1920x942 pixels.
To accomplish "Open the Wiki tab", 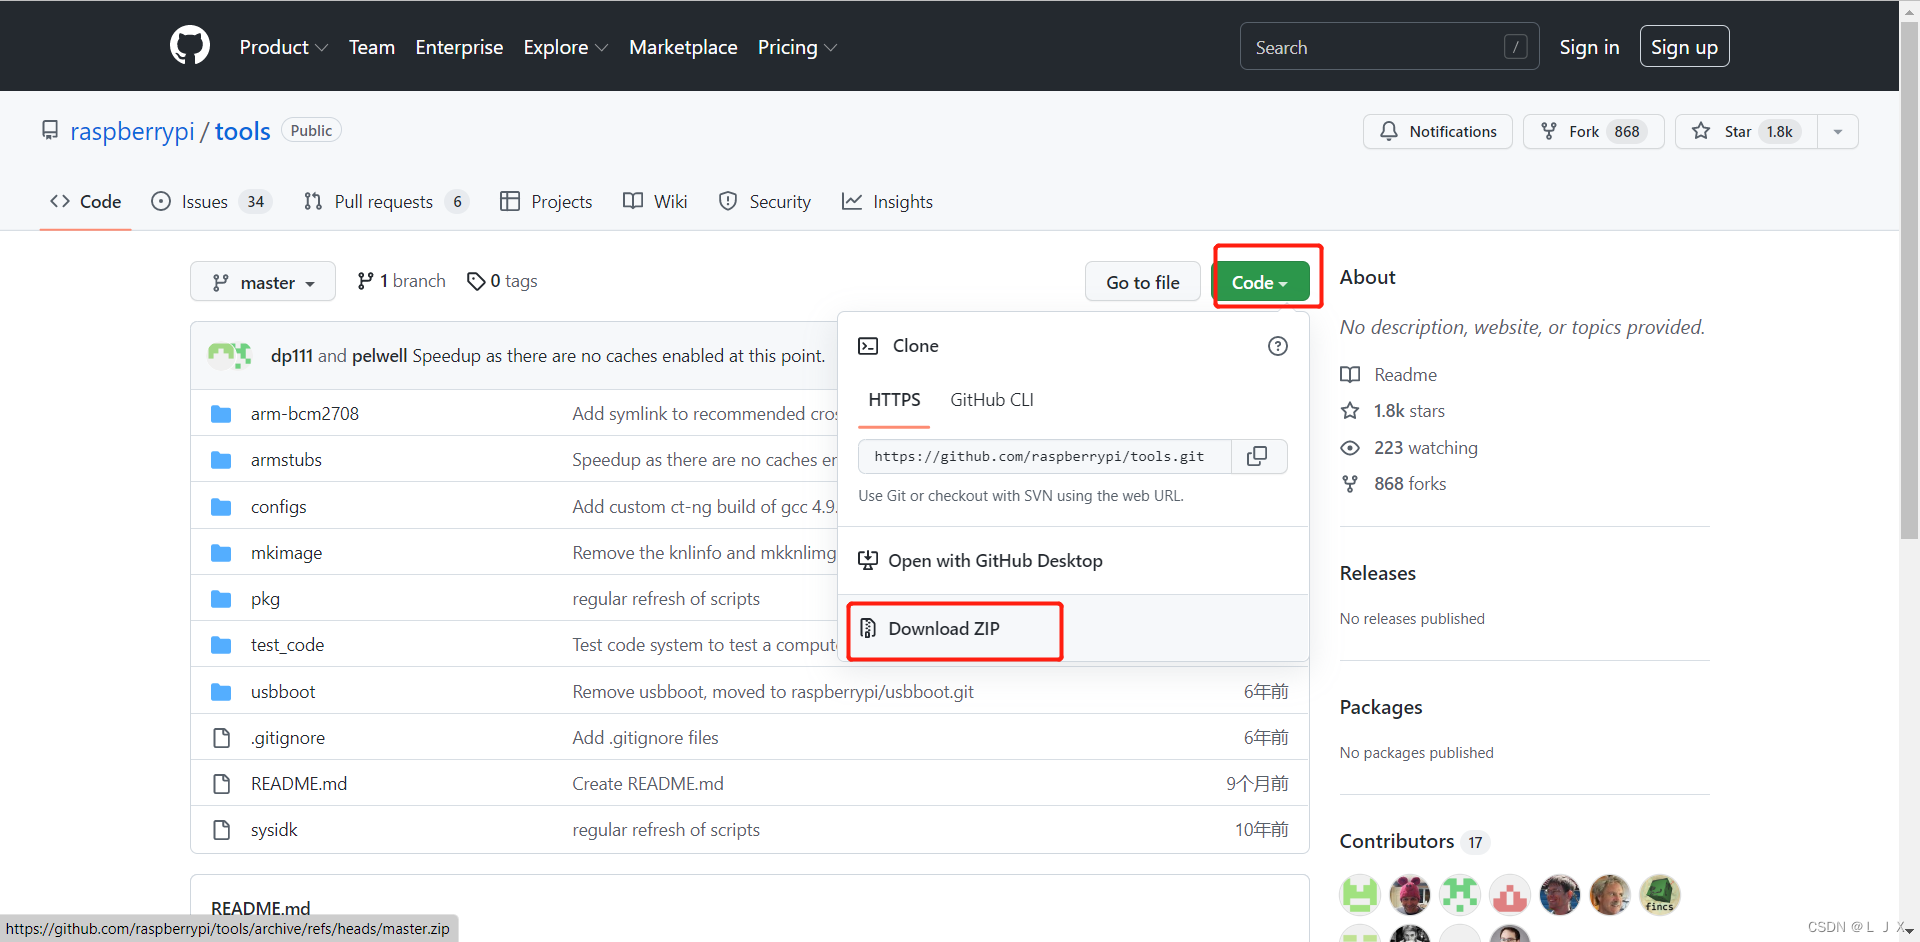I will (x=655, y=202).
